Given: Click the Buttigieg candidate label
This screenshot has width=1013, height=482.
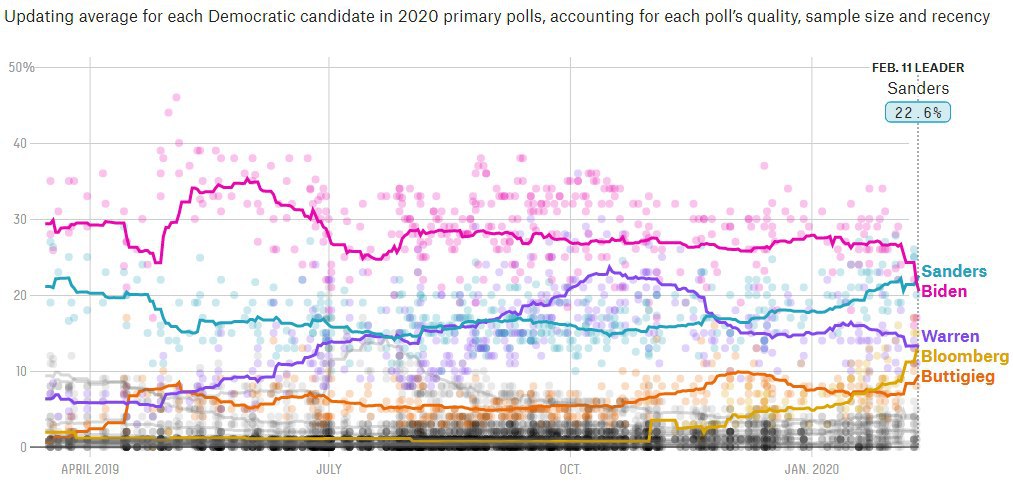Looking at the screenshot, I should (x=964, y=376).
